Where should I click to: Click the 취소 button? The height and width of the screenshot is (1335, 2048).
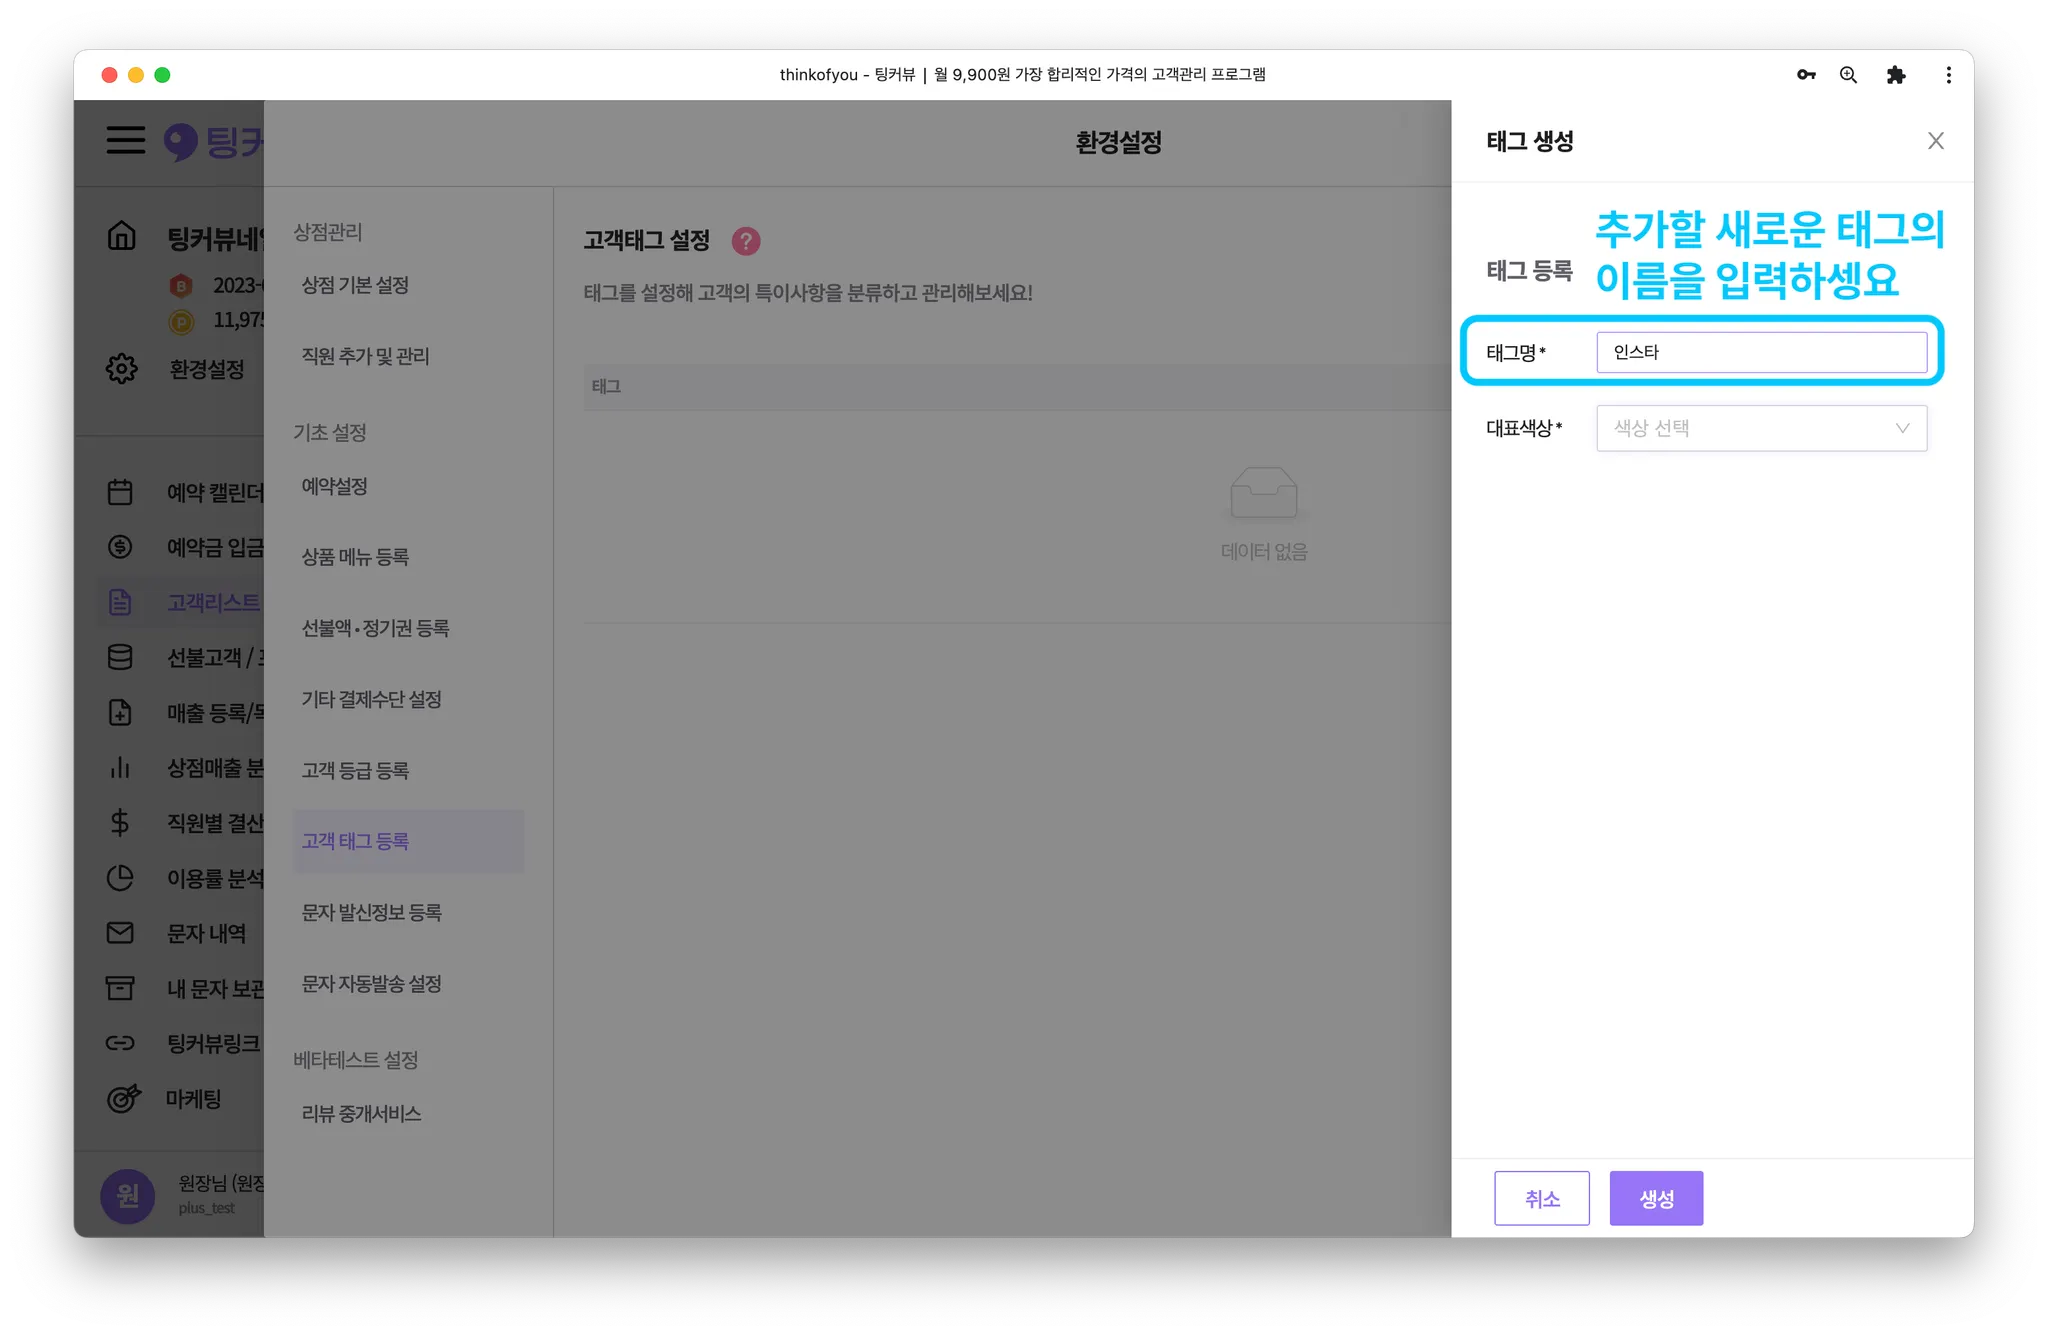(x=1541, y=1198)
